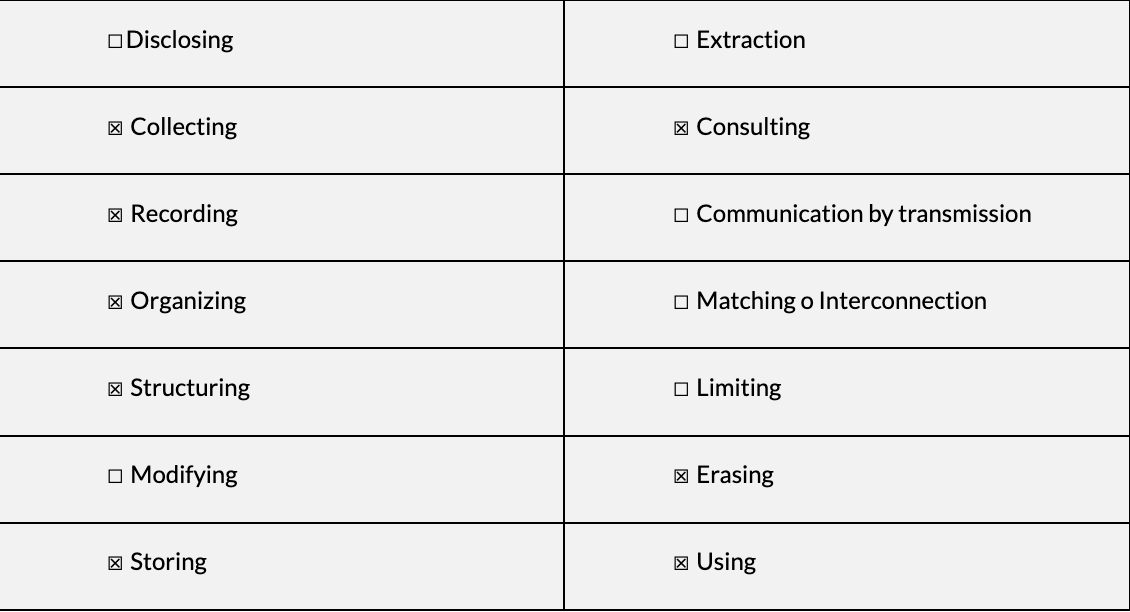
Task: Check the Matching o Interconnection checkbox
Action: tap(681, 302)
